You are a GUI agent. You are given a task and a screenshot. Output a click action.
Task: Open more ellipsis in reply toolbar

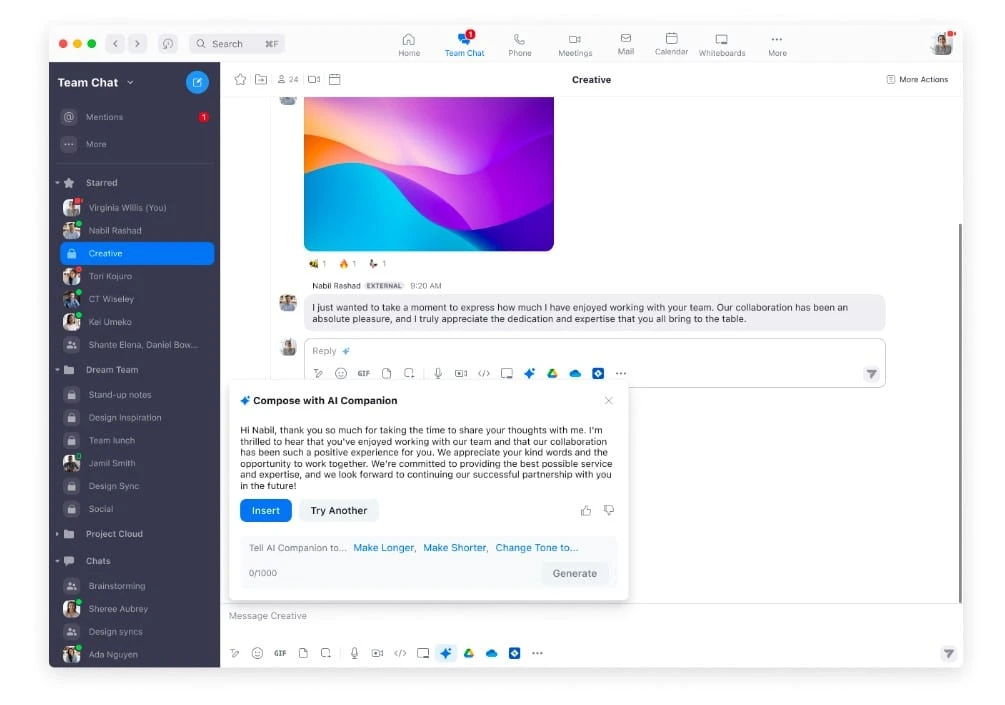tap(620, 373)
